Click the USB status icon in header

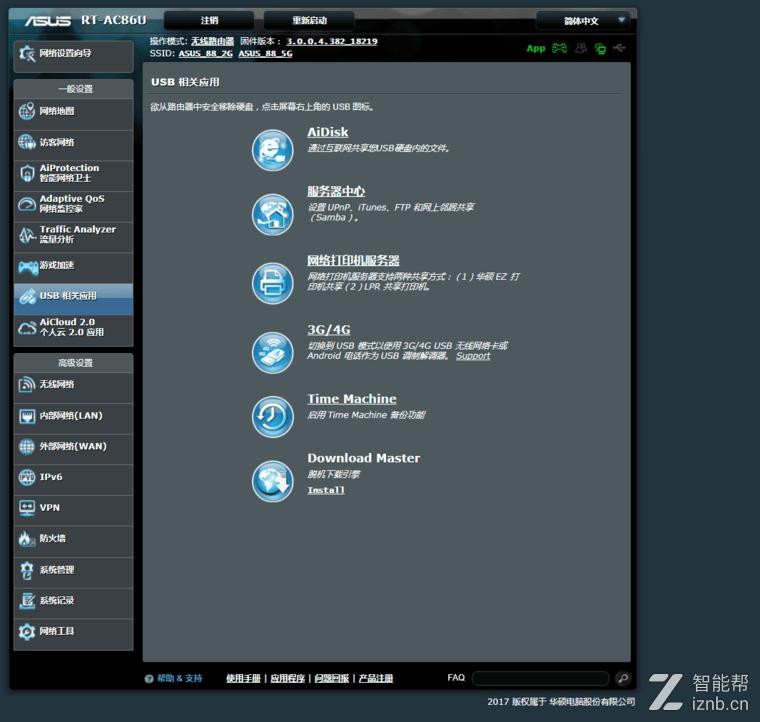click(619, 48)
